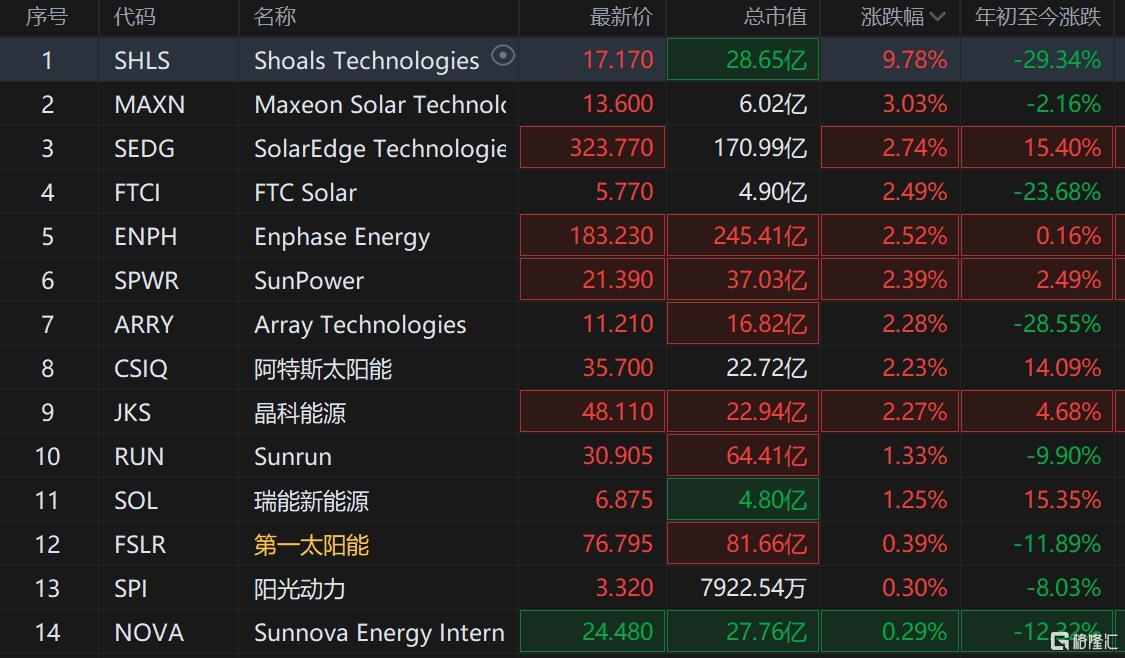This screenshot has height=658, width=1125.
Task: Click the daily change 3.03%
Action: [915, 105]
